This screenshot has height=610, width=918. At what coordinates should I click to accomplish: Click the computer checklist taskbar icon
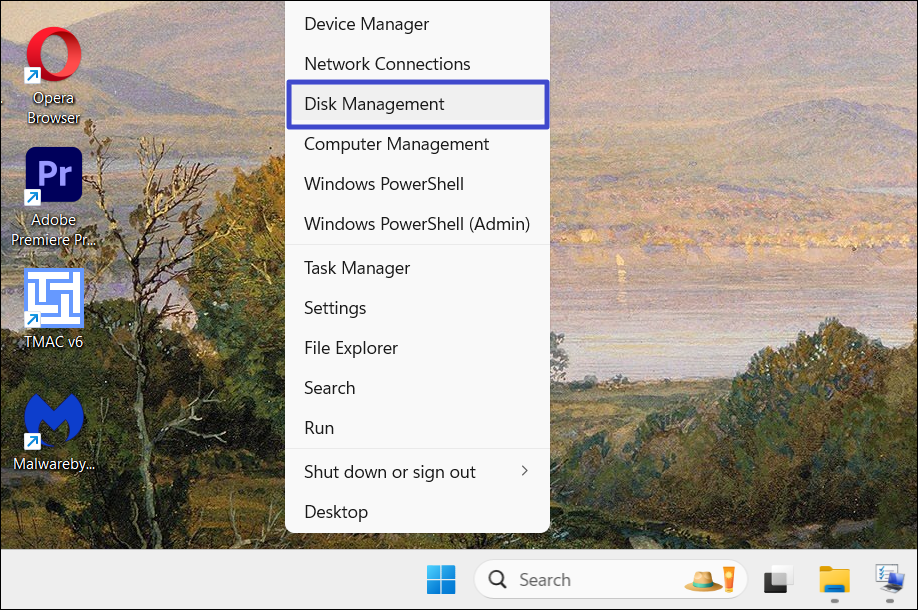click(x=889, y=579)
